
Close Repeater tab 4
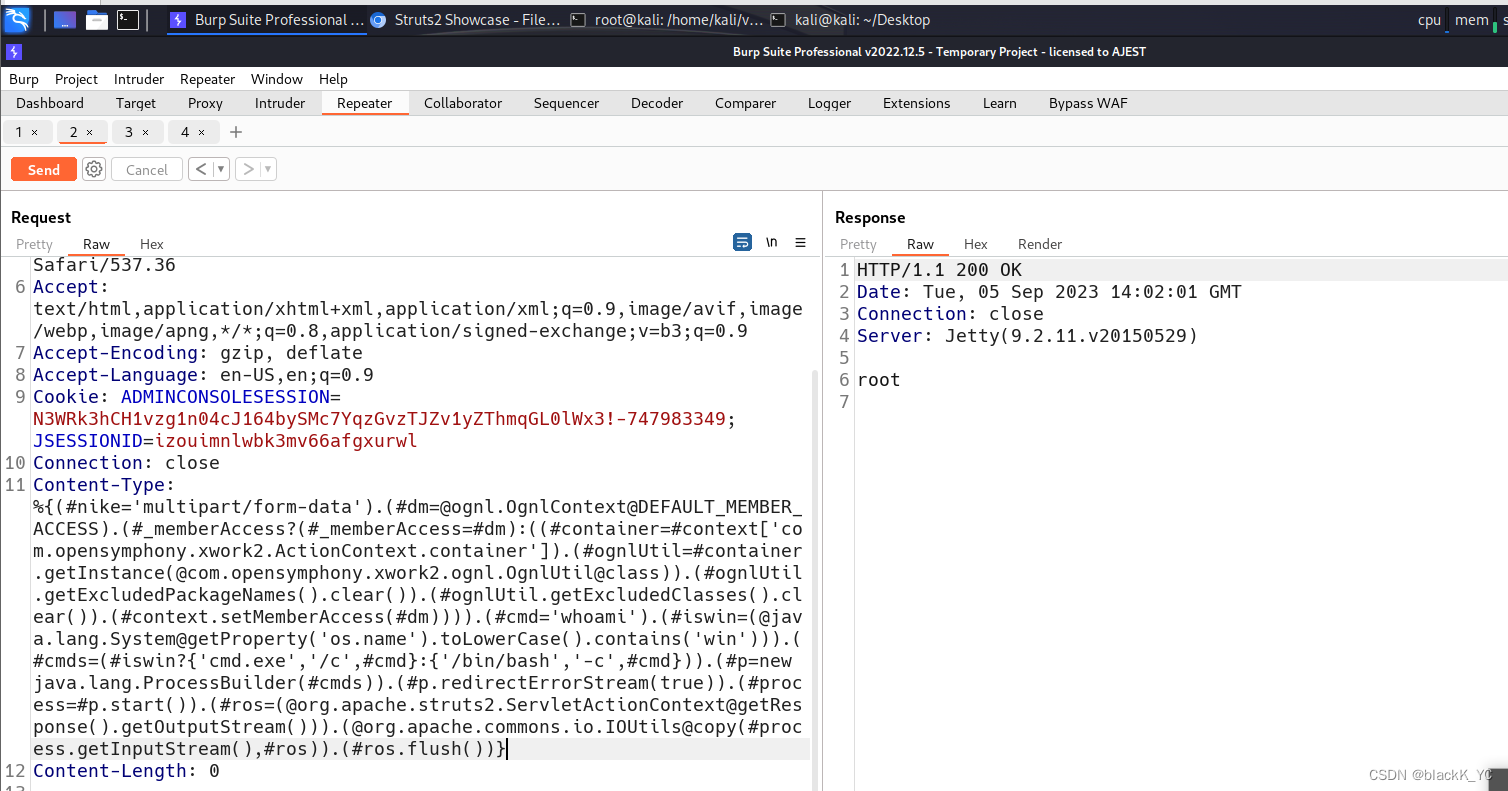201,132
